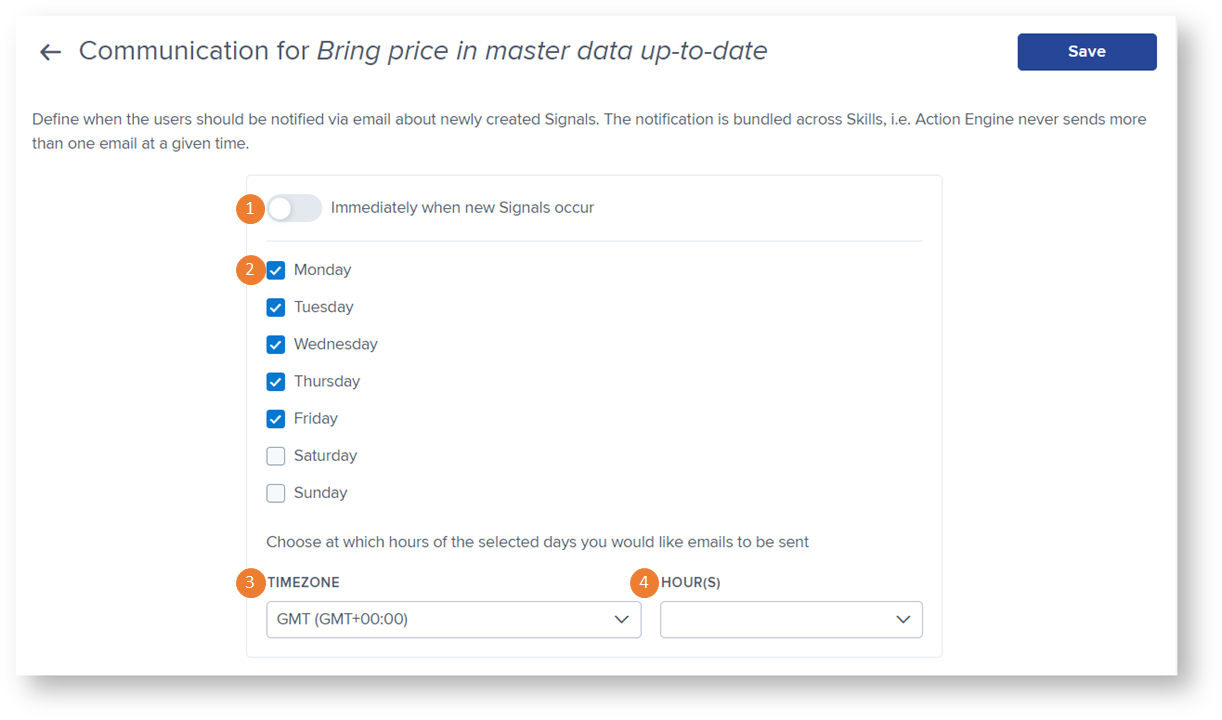The image size is (1222, 720).
Task: Uncheck the Wednesday checkbox
Action: coord(276,344)
